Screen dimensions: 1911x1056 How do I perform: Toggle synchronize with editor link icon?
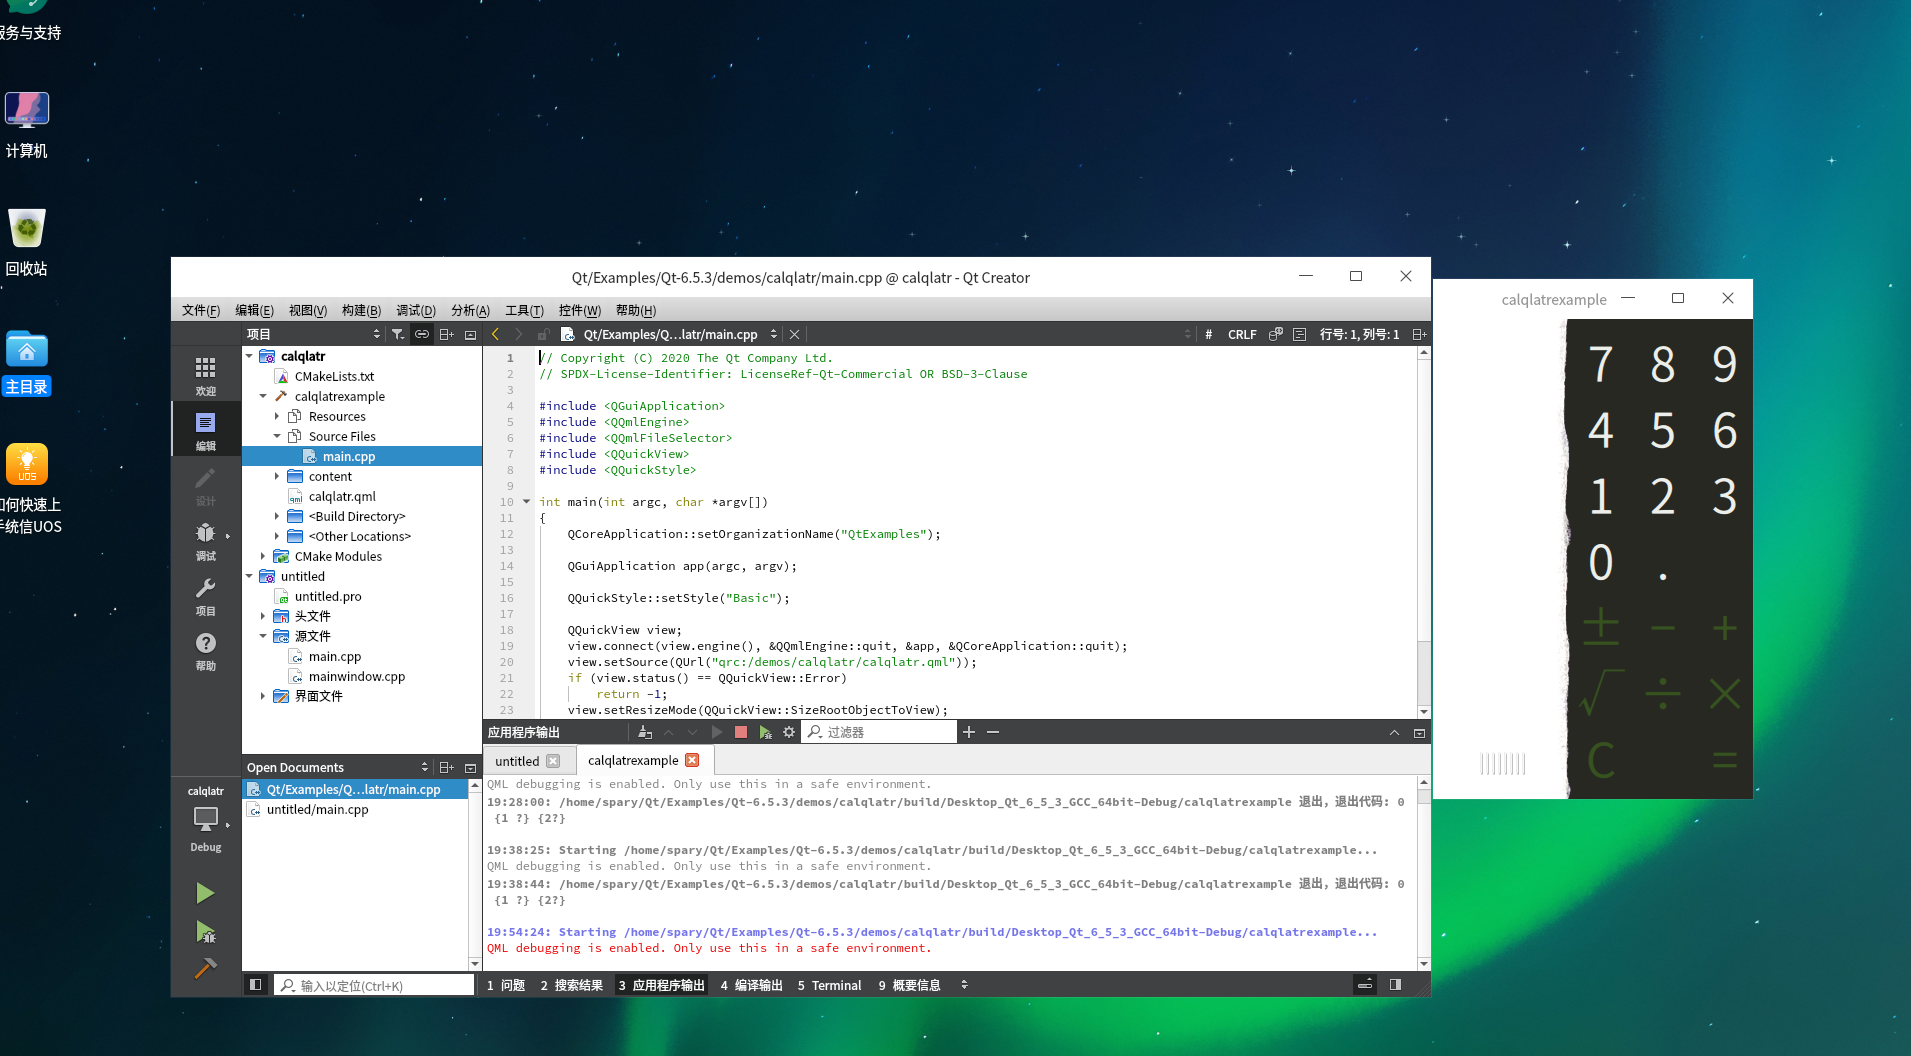tap(422, 334)
